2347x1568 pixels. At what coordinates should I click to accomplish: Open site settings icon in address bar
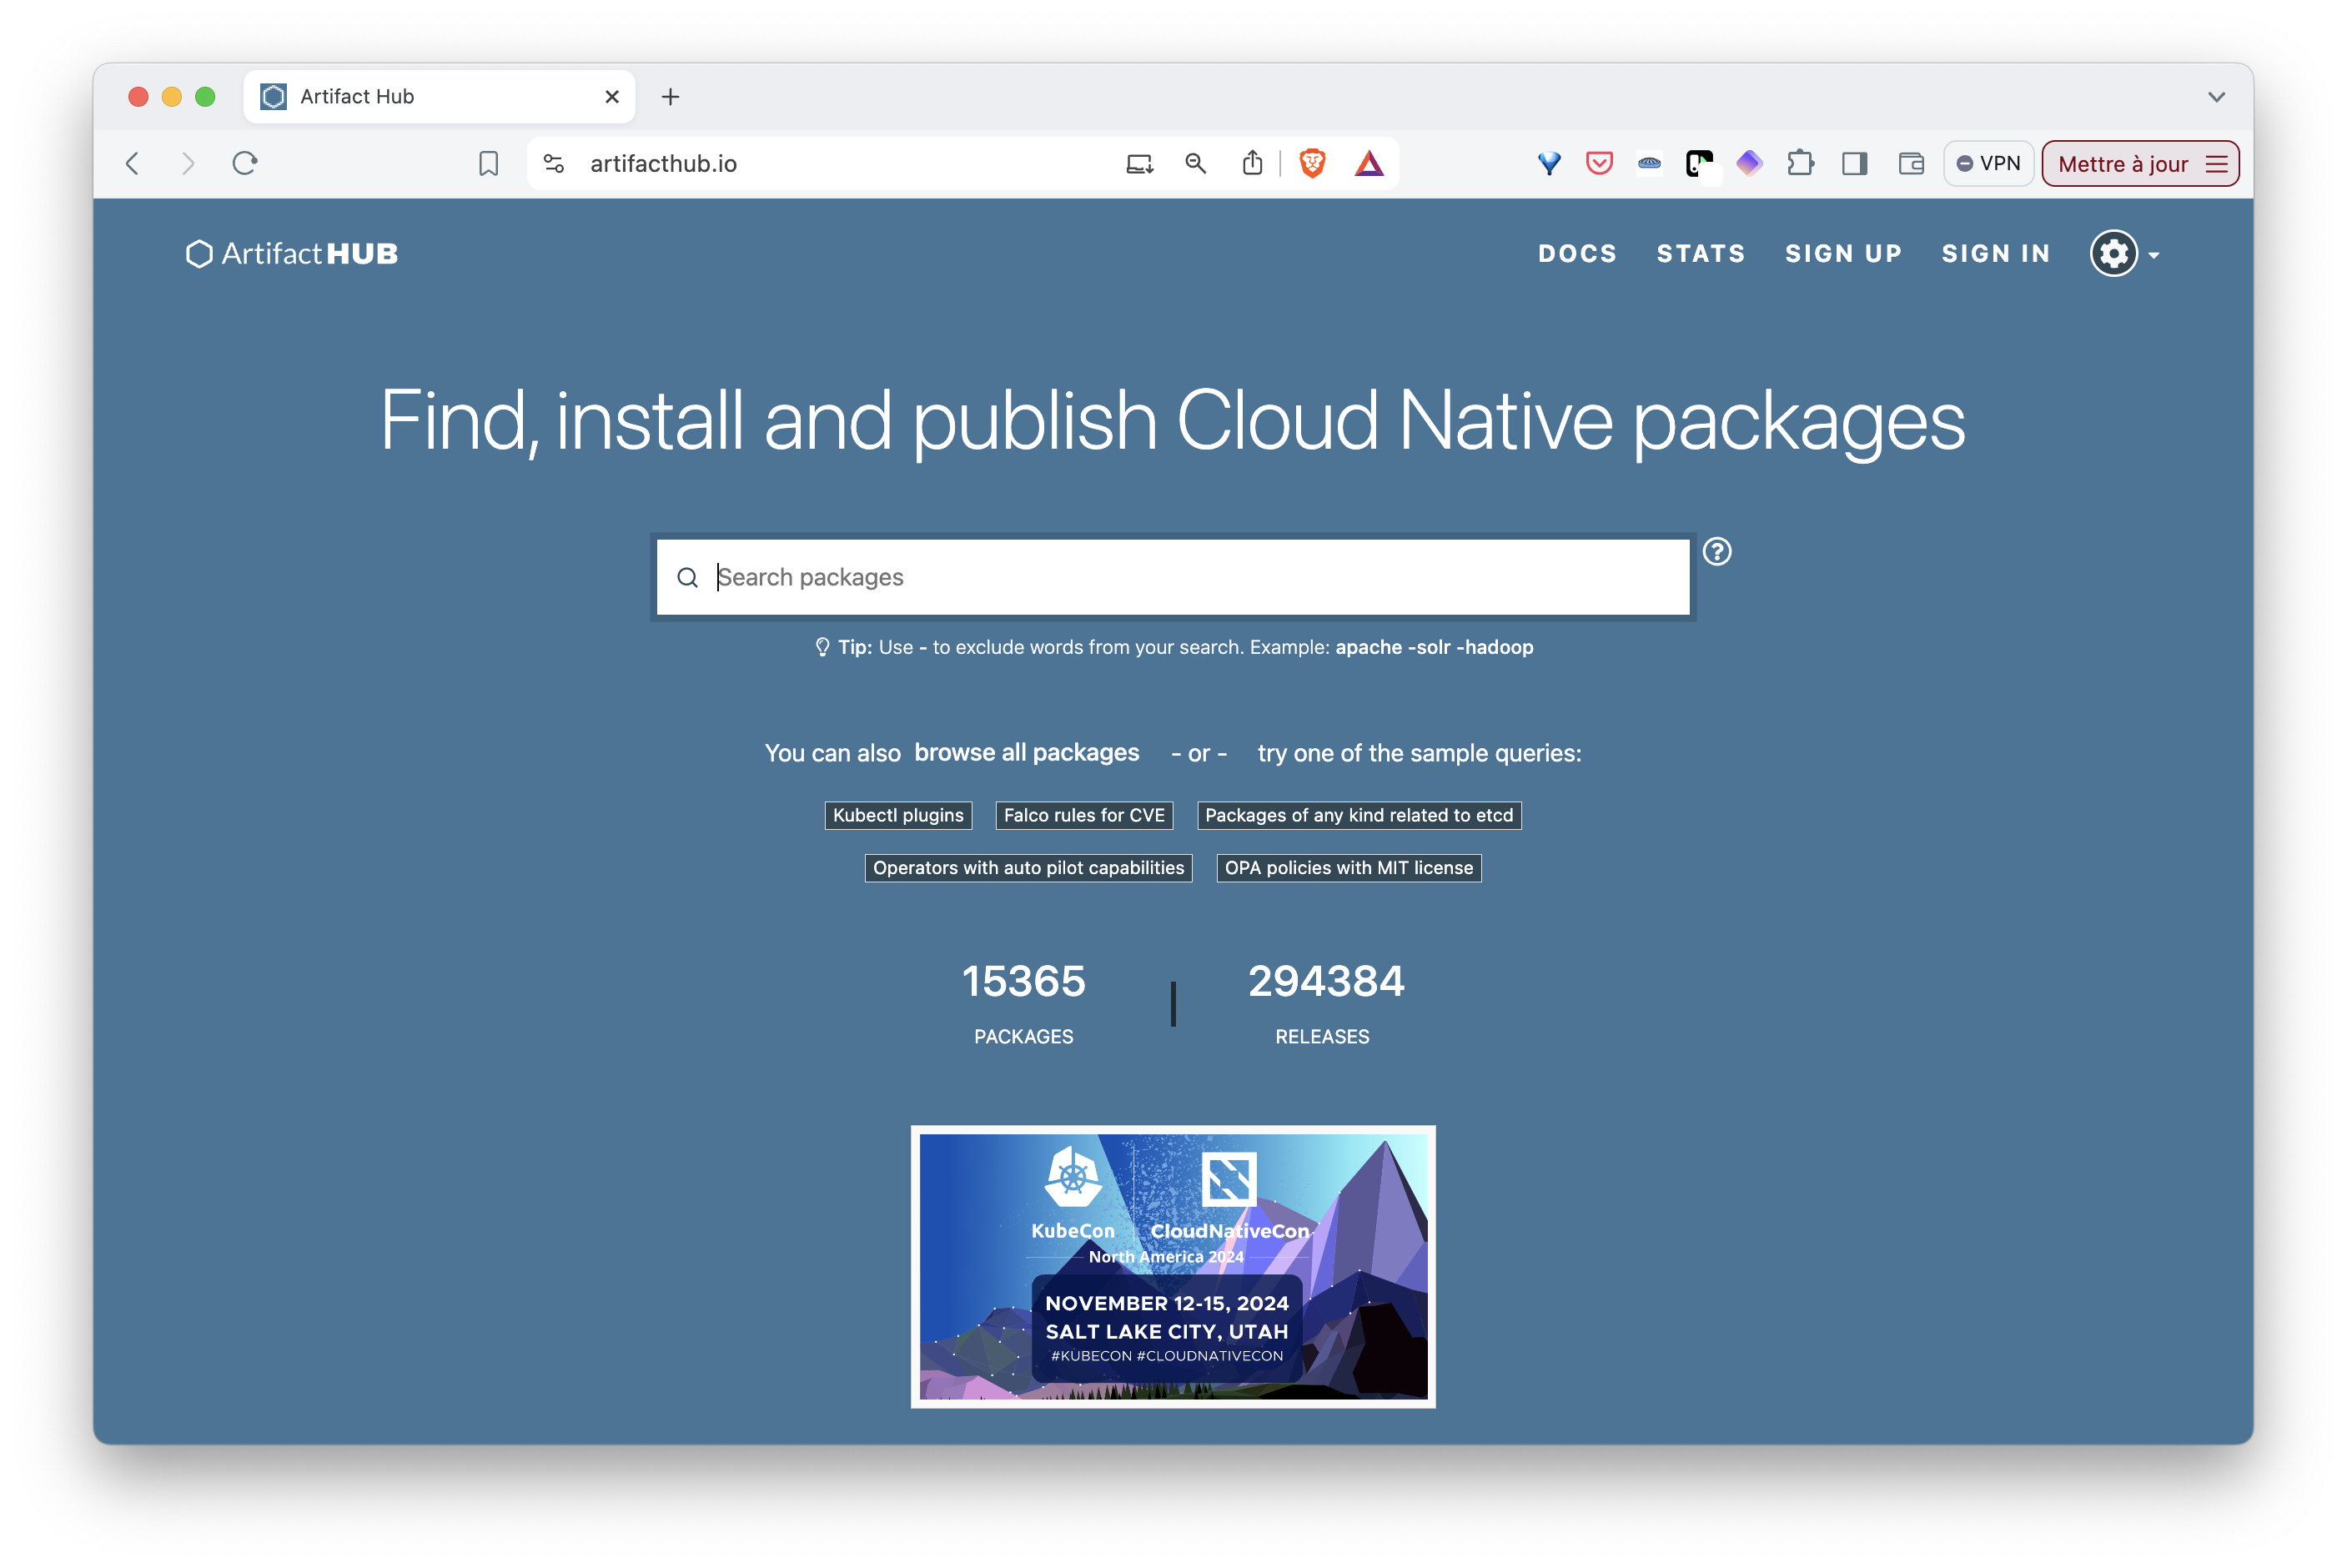pyautogui.click(x=554, y=163)
